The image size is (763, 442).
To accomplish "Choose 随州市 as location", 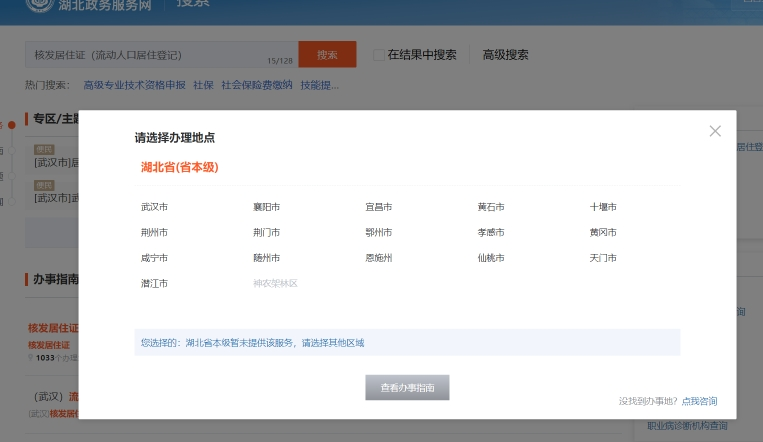I will (267, 258).
